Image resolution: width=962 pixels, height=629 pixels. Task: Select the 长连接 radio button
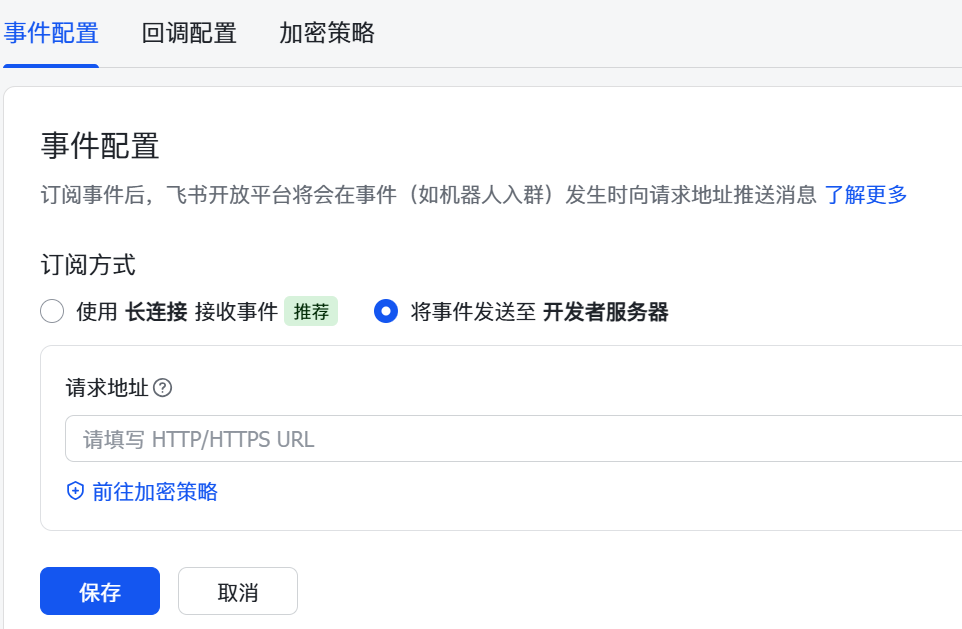tap(52, 312)
